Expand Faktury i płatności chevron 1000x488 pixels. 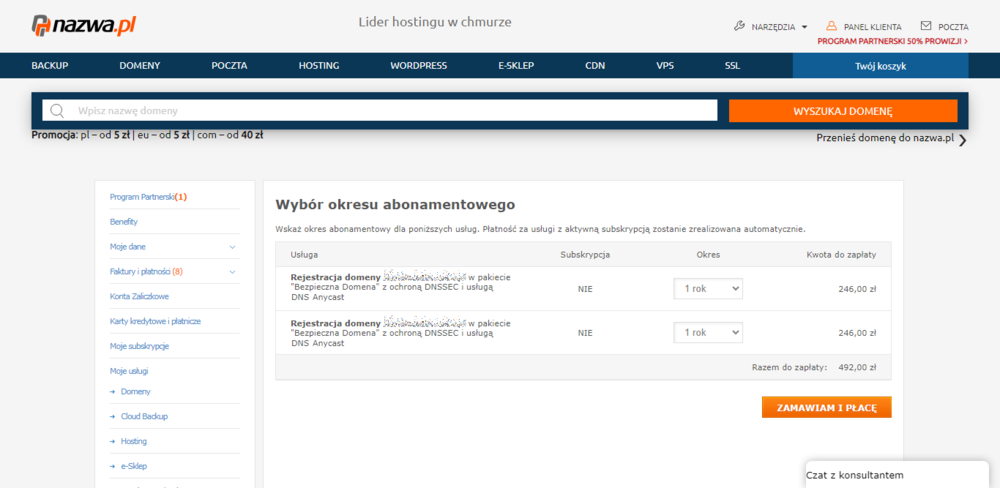pos(232,272)
